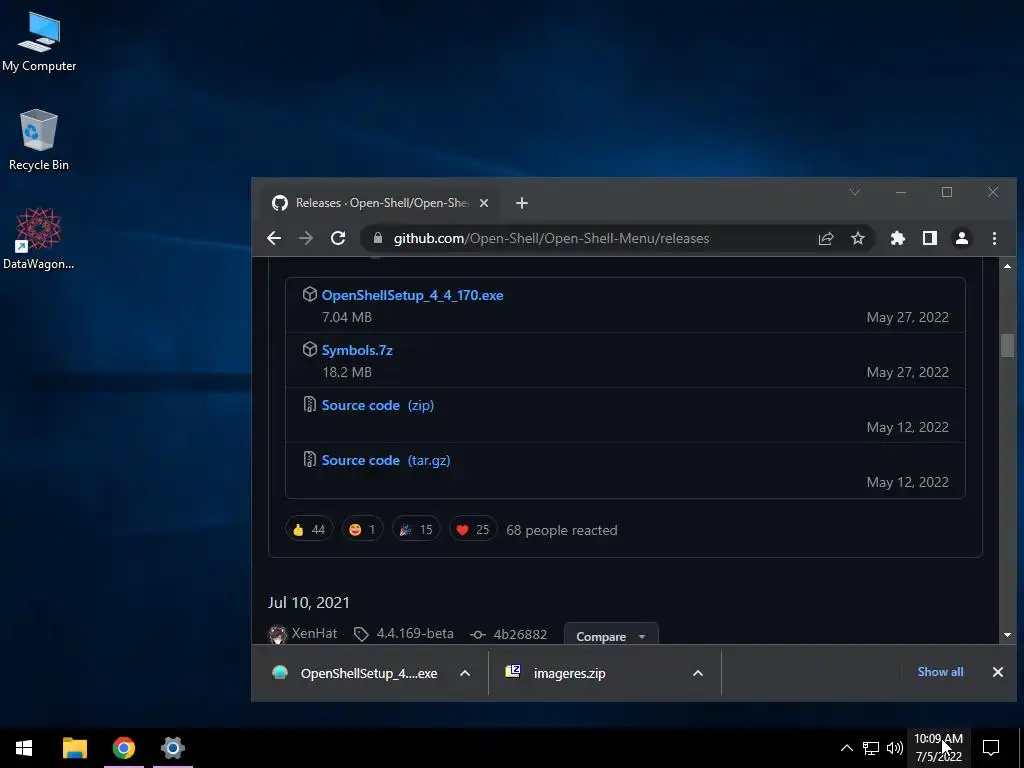Image resolution: width=1024 pixels, height=768 pixels.
Task: Open Settings gear app in taskbar
Action: pos(173,748)
